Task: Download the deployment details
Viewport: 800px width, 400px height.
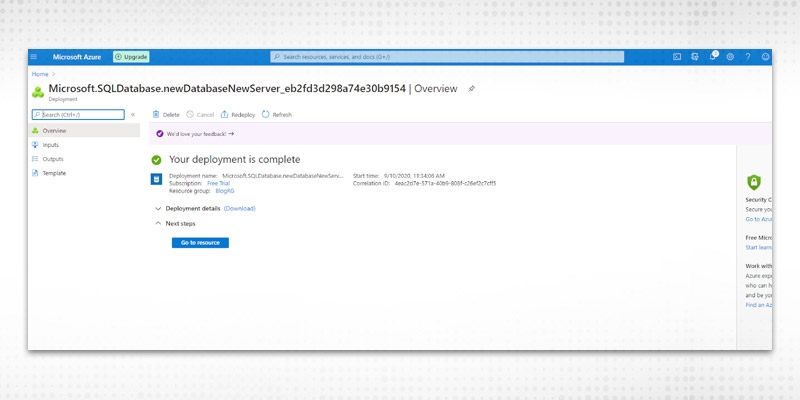Action: click(240, 209)
